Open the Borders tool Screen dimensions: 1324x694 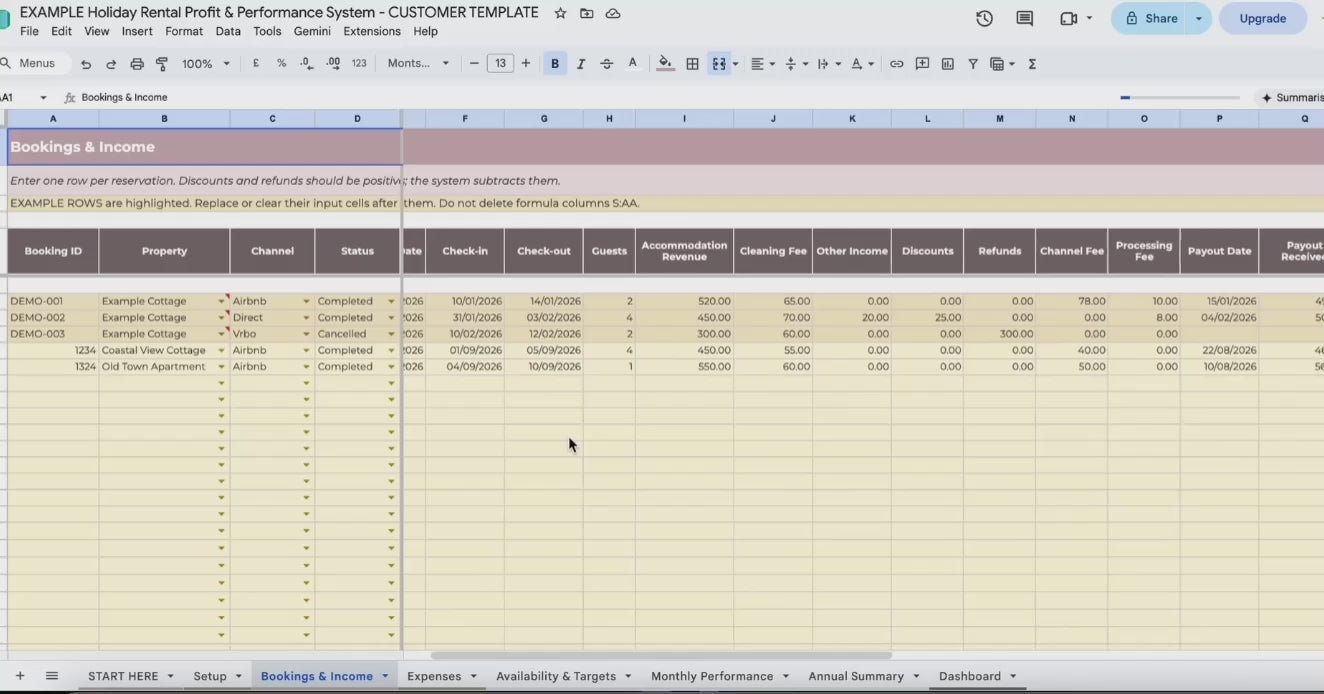tap(692, 63)
